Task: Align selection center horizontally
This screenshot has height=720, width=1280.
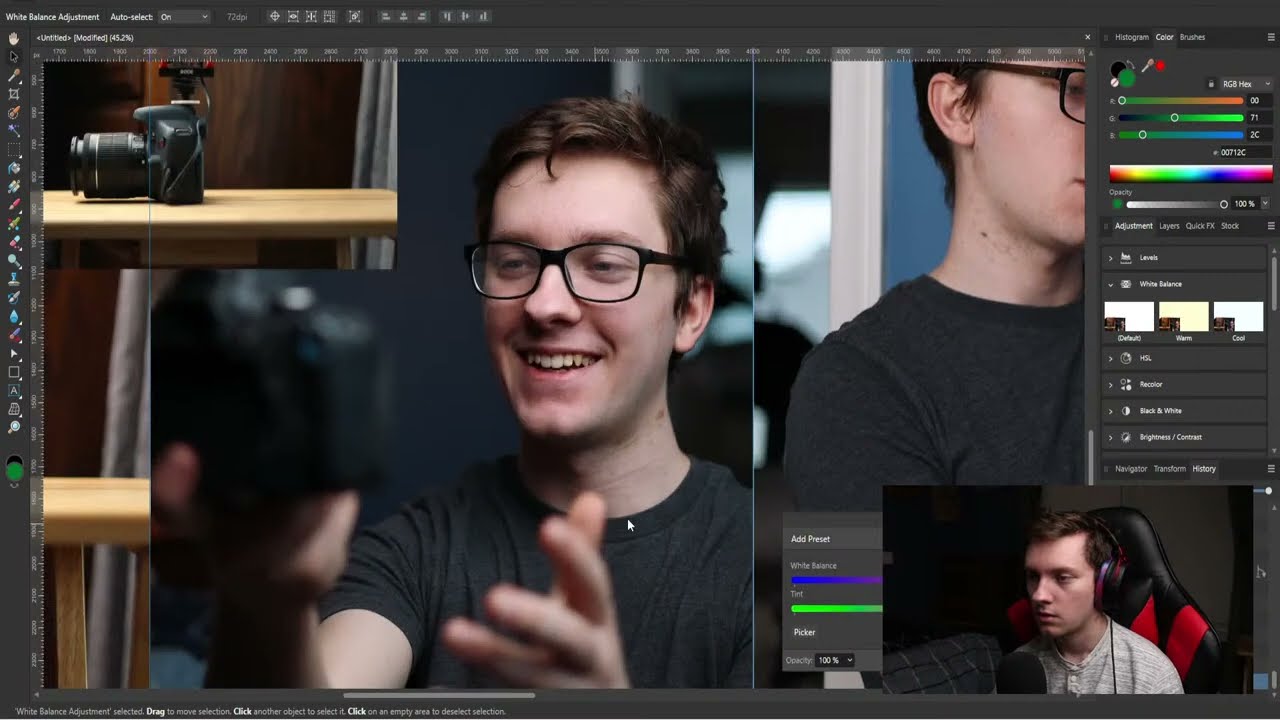Action: click(403, 16)
